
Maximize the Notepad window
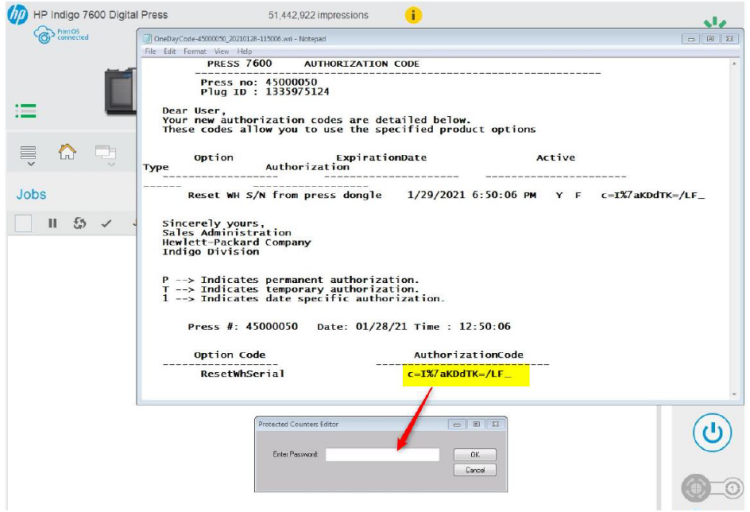click(710, 39)
